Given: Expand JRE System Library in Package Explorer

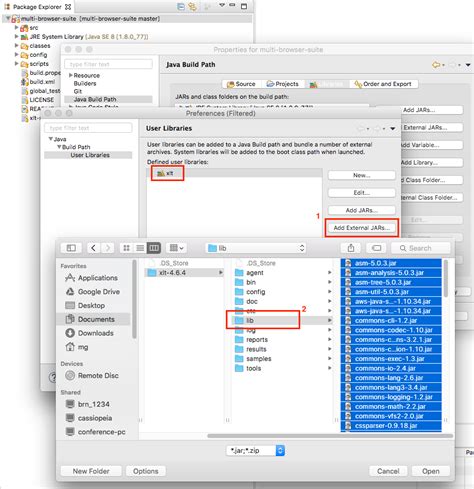Looking at the screenshot, I should tap(16, 37).
